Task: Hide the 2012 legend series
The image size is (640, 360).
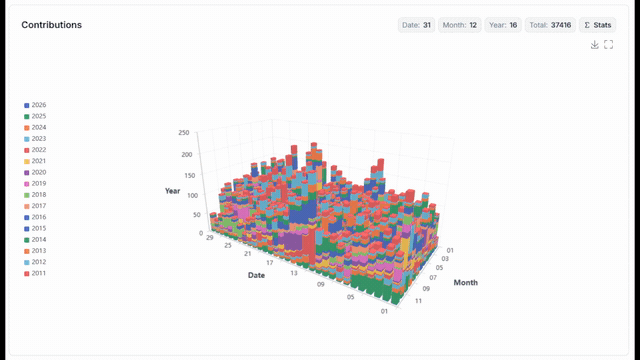Action: (x=35, y=262)
